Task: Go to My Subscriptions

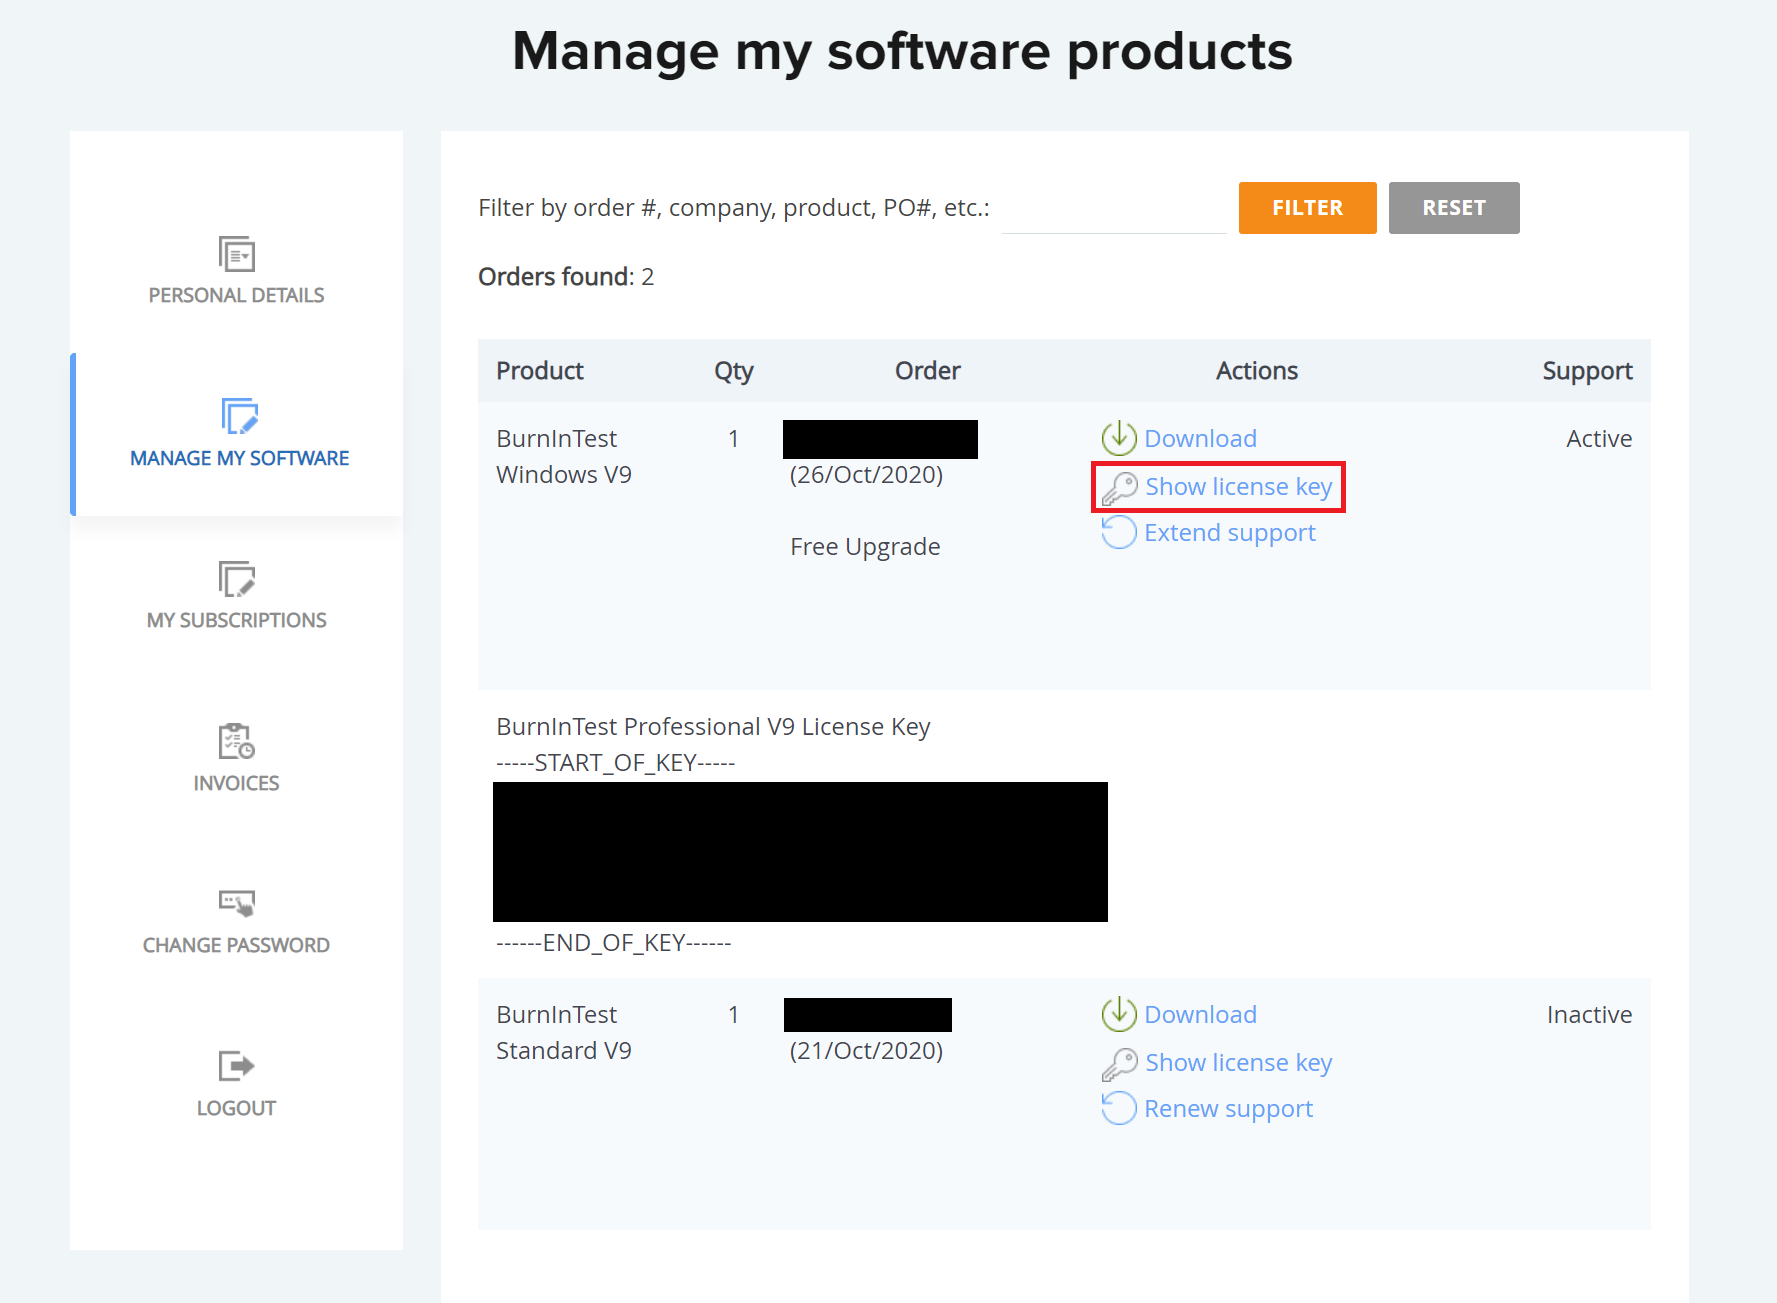Action: pos(237,620)
